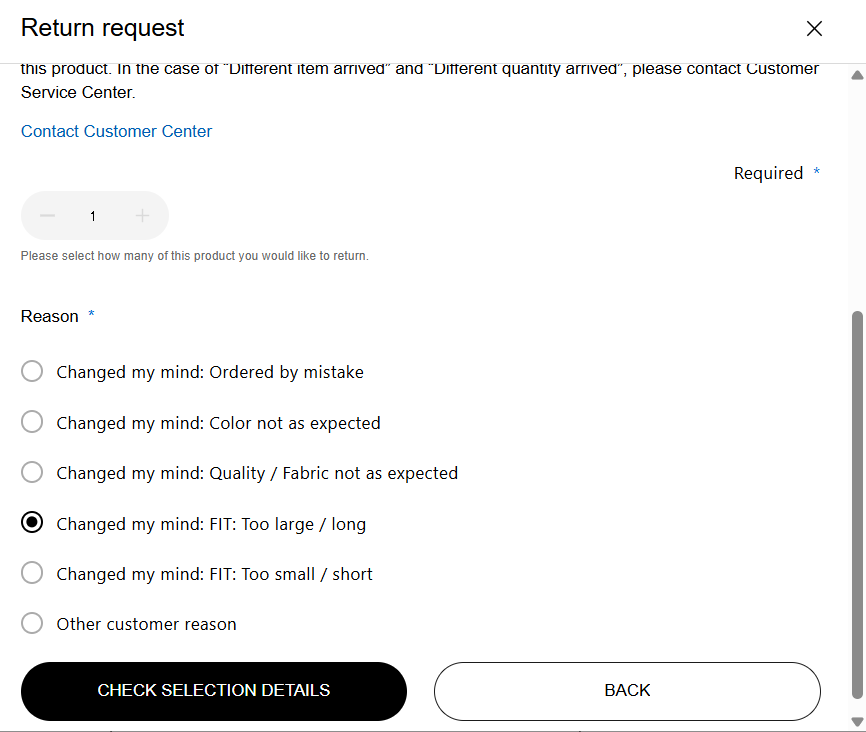Decrease return quantity with minus icon
This screenshot has width=866, height=732.
pos(48,216)
